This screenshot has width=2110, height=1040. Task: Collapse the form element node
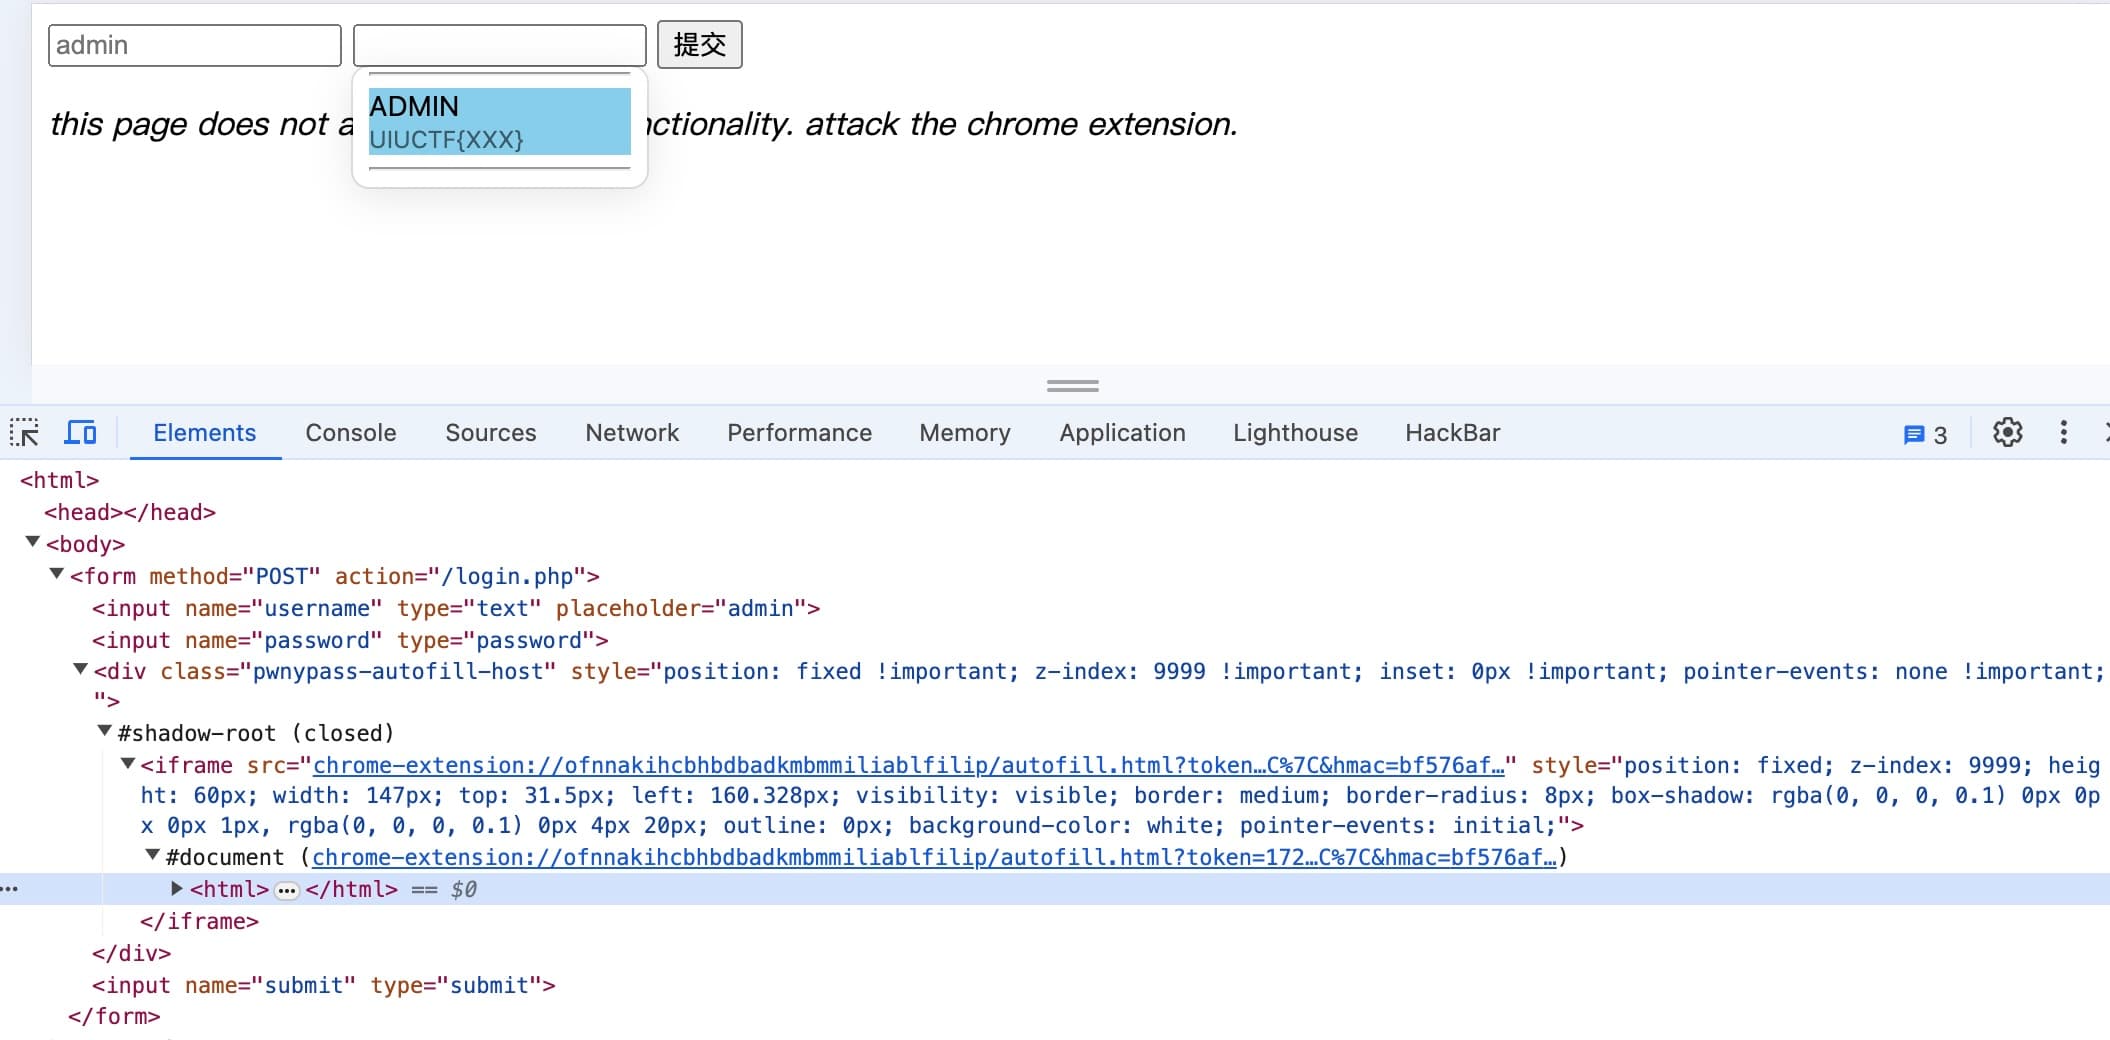pos(57,575)
